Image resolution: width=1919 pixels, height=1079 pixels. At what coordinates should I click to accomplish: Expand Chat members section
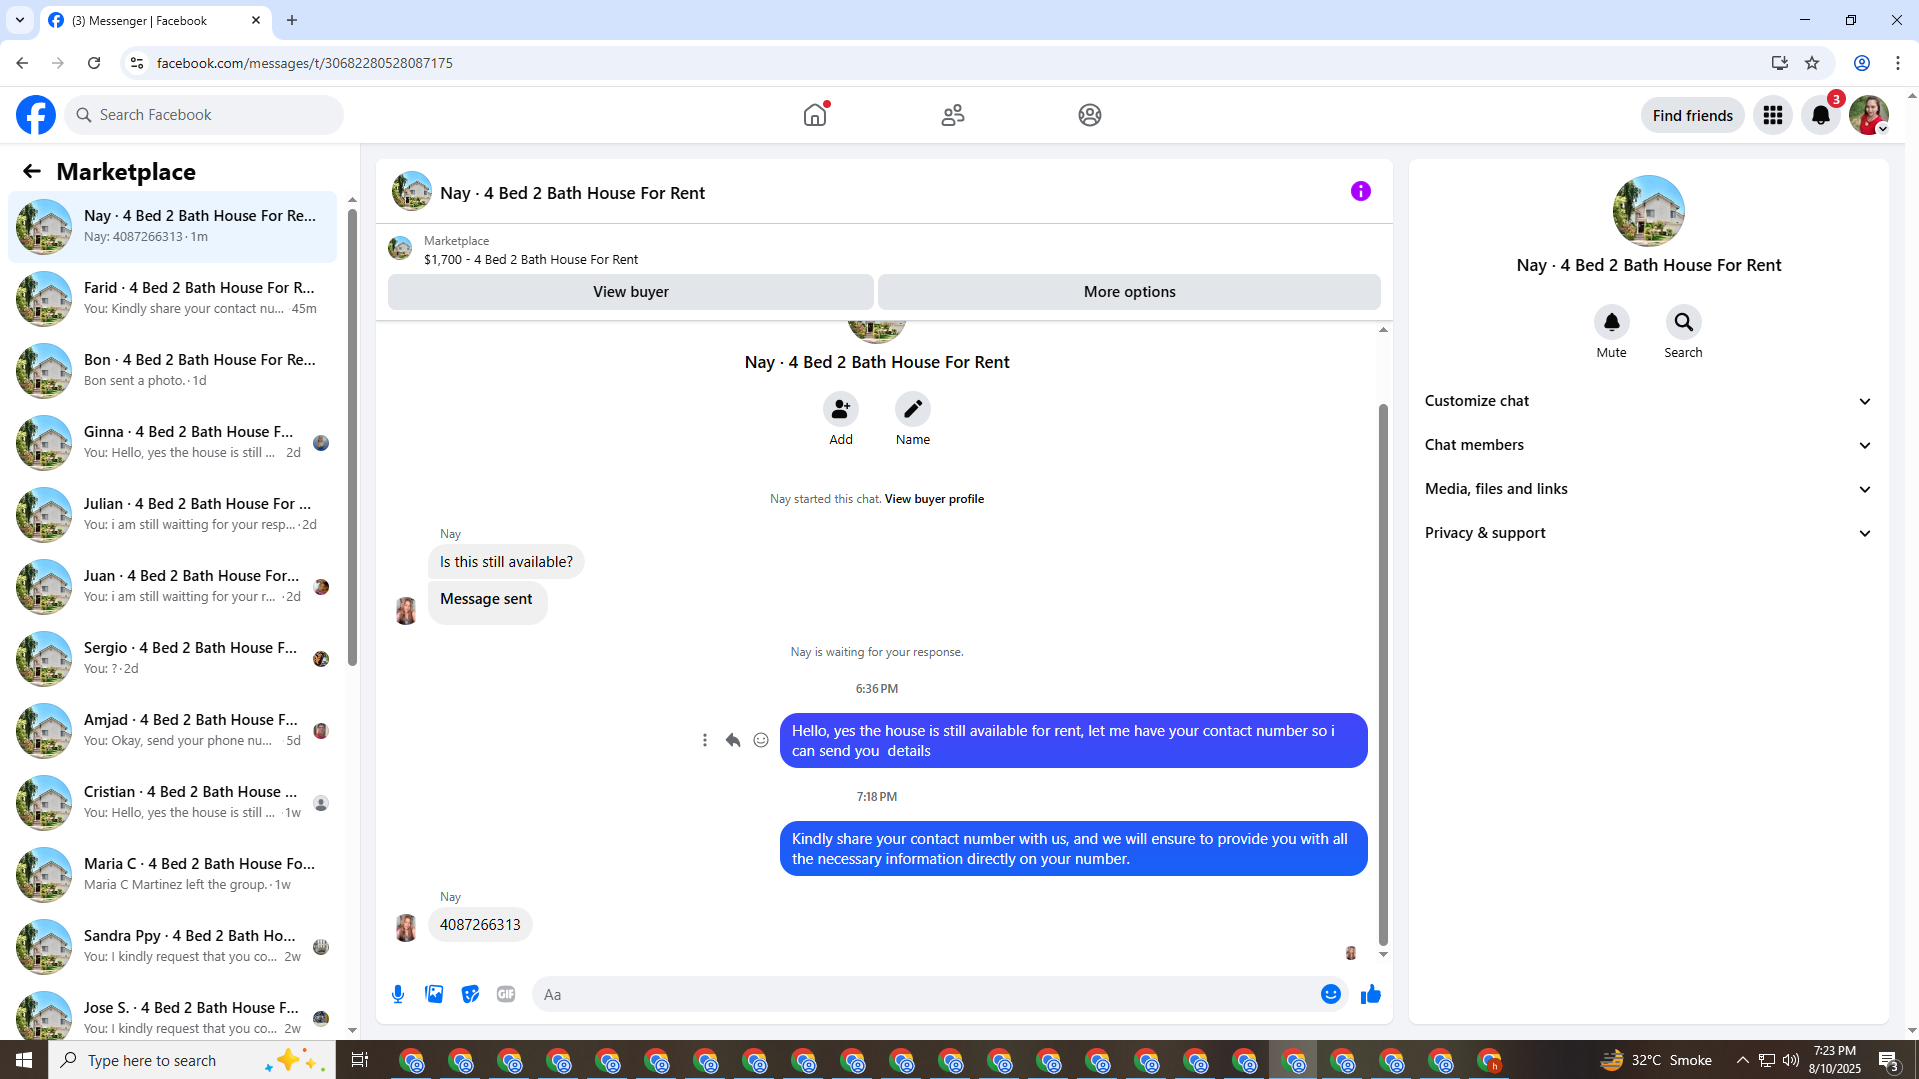1648,445
